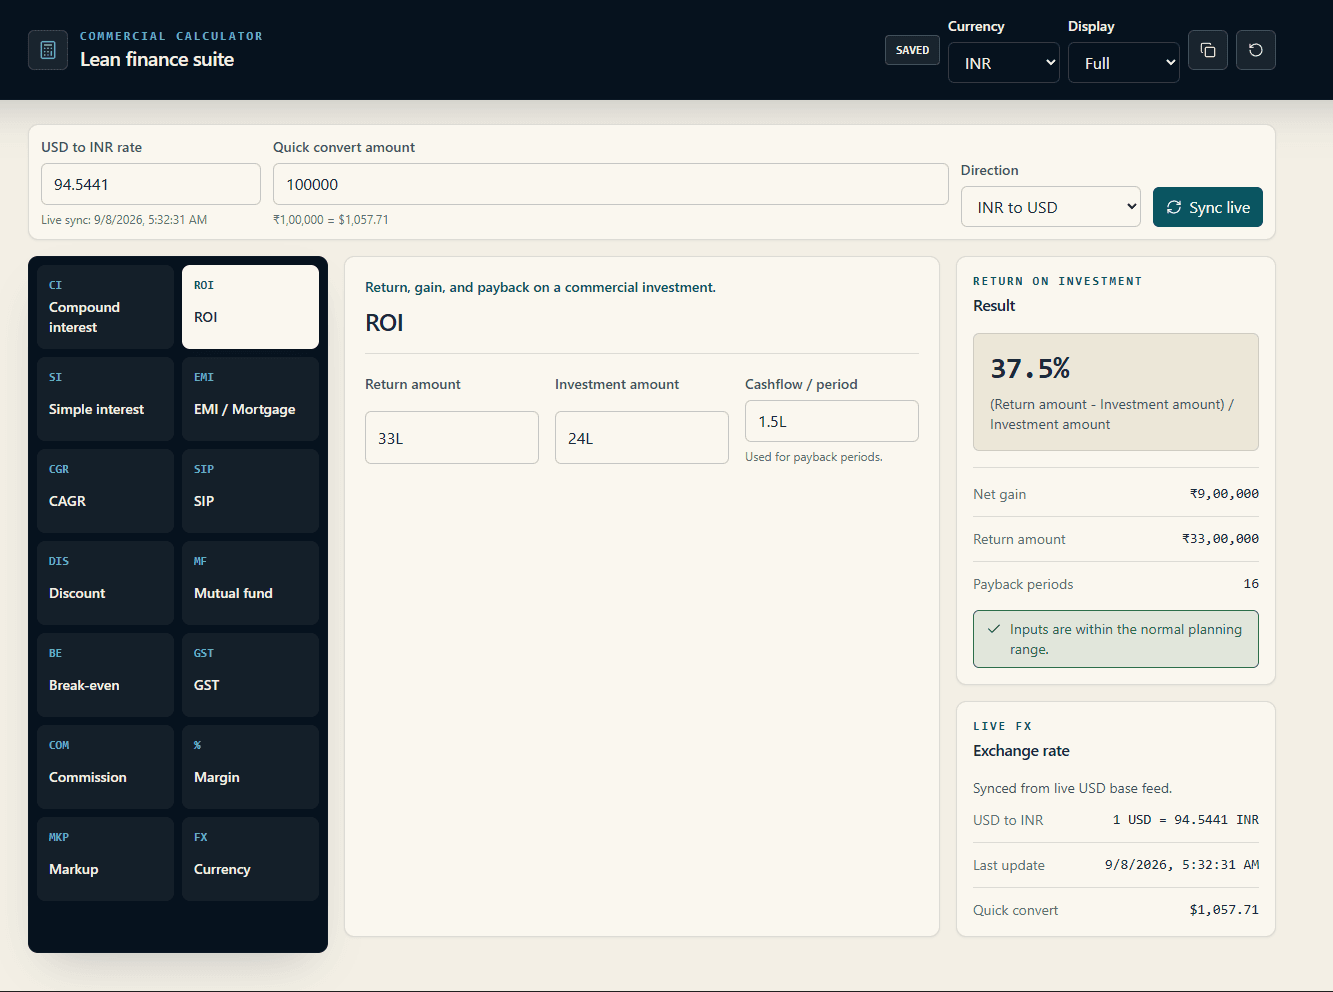Screen dimensions: 1333x992
Task: Click the calculator logo icon
Action: (x=48, y=50)
